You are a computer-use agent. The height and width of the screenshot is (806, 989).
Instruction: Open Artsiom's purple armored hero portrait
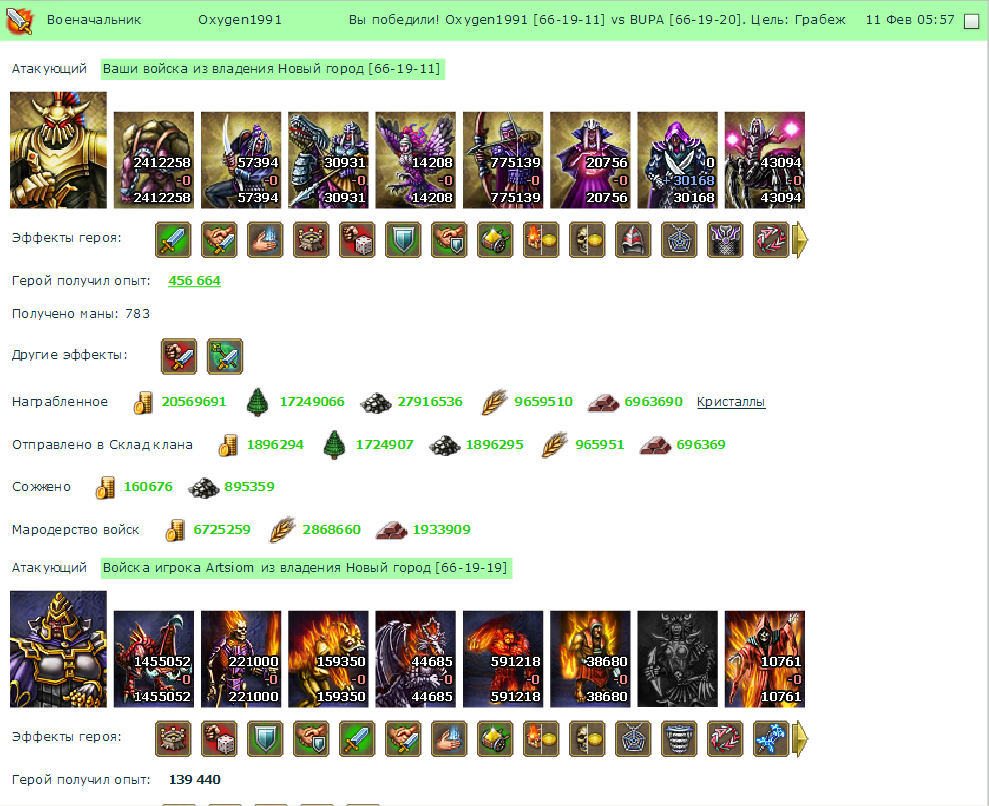point(58,649)
